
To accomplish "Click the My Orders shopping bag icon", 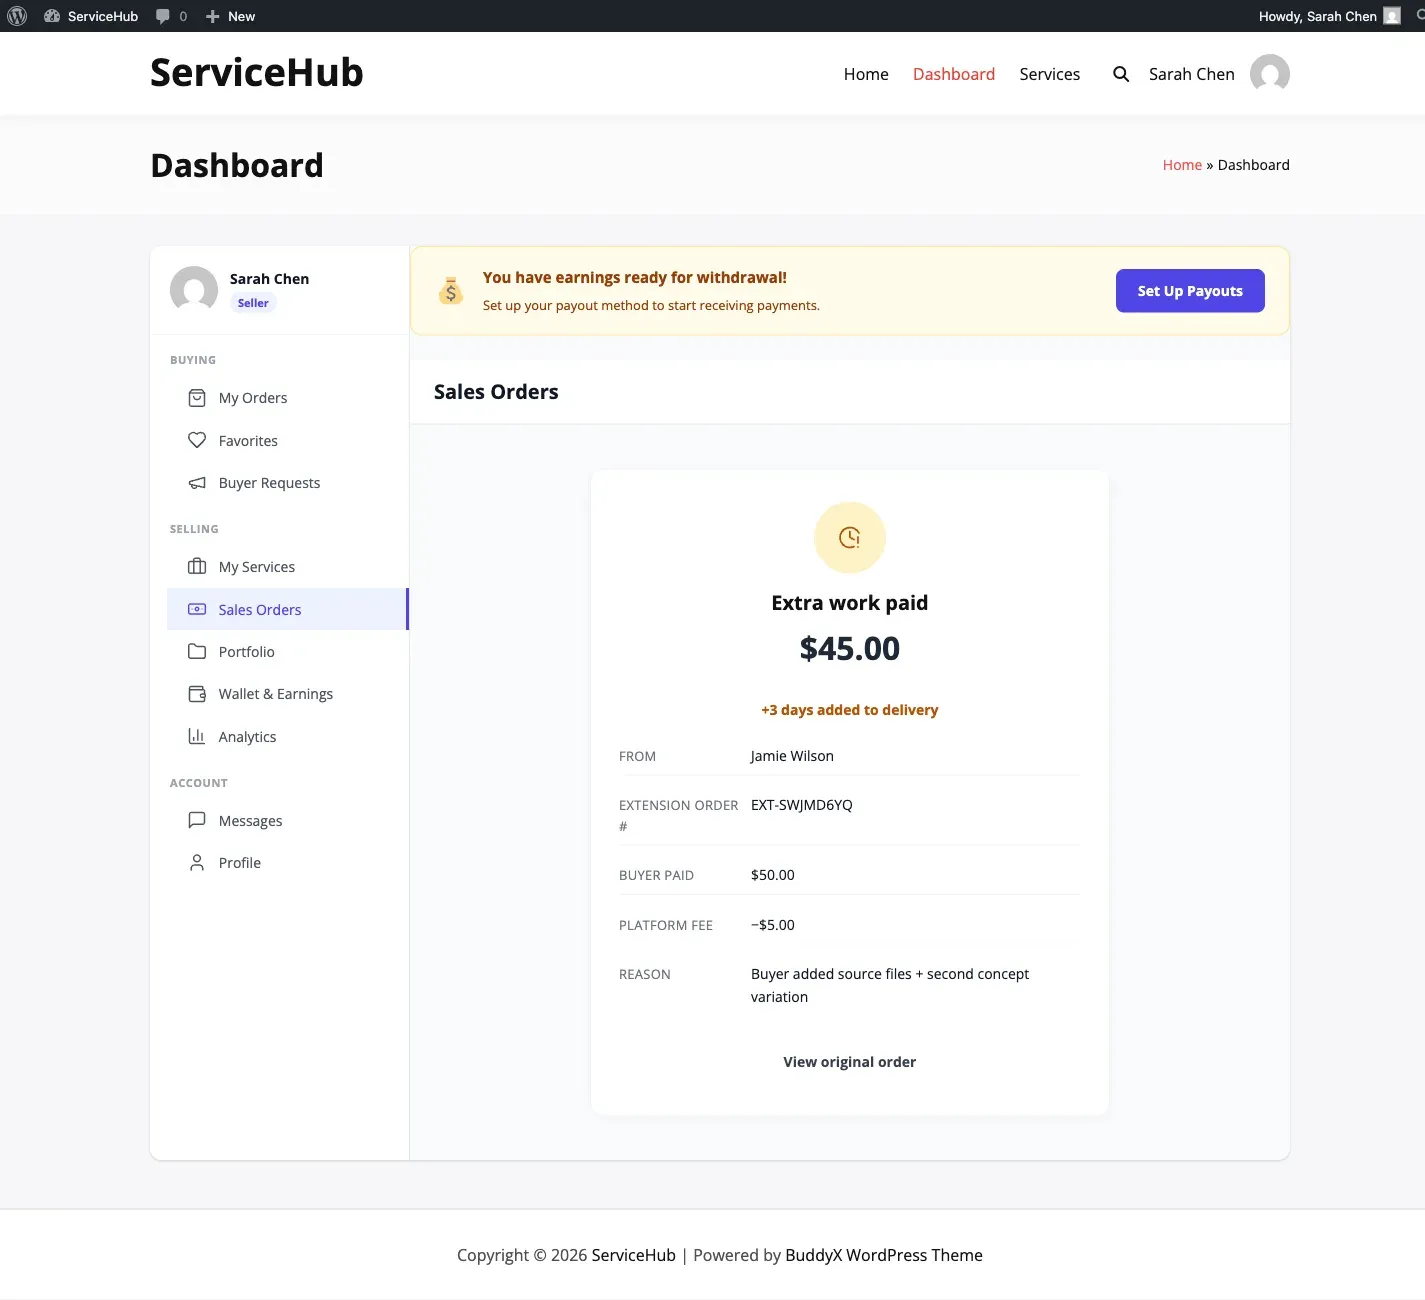I will point(197,398).
